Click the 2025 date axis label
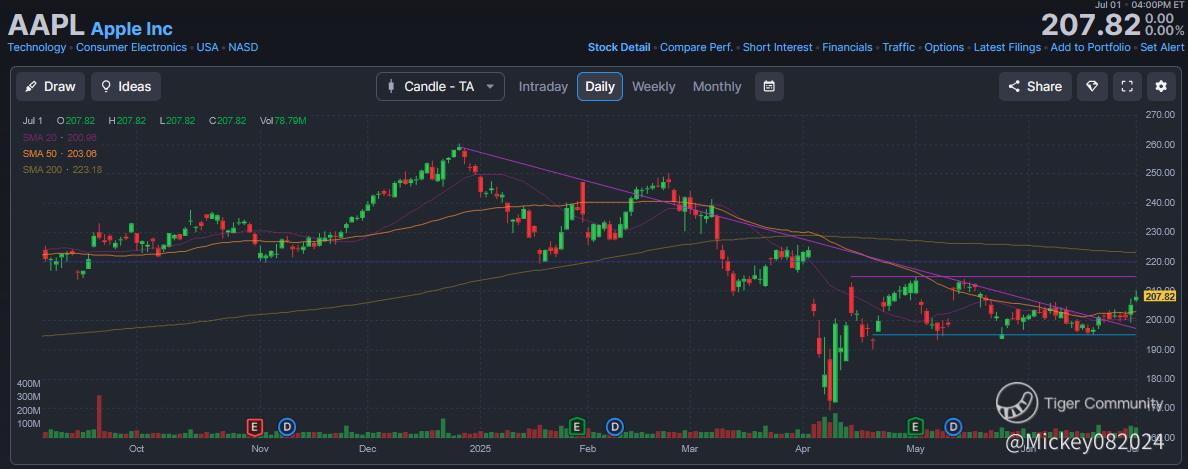Image resolution: width=1188 pixels, height=469 pixels. (x=481, y=449)
